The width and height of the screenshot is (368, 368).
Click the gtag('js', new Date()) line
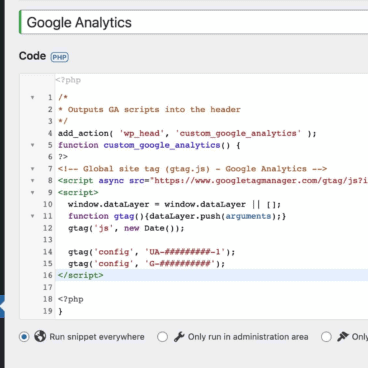coord(126,228)
